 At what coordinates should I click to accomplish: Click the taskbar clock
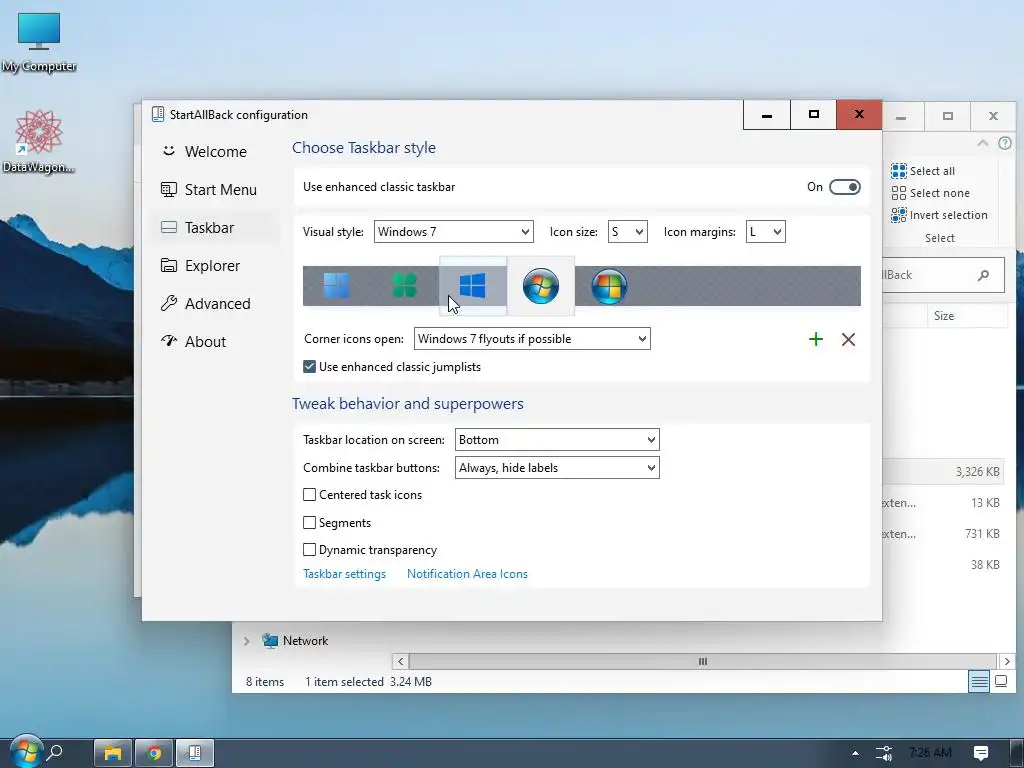[x=931, y=753]
